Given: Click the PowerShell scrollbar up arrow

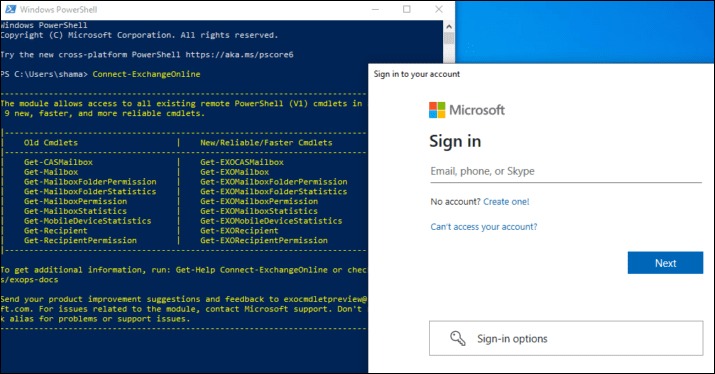Looking at the screenshot, I should [449, 26].
